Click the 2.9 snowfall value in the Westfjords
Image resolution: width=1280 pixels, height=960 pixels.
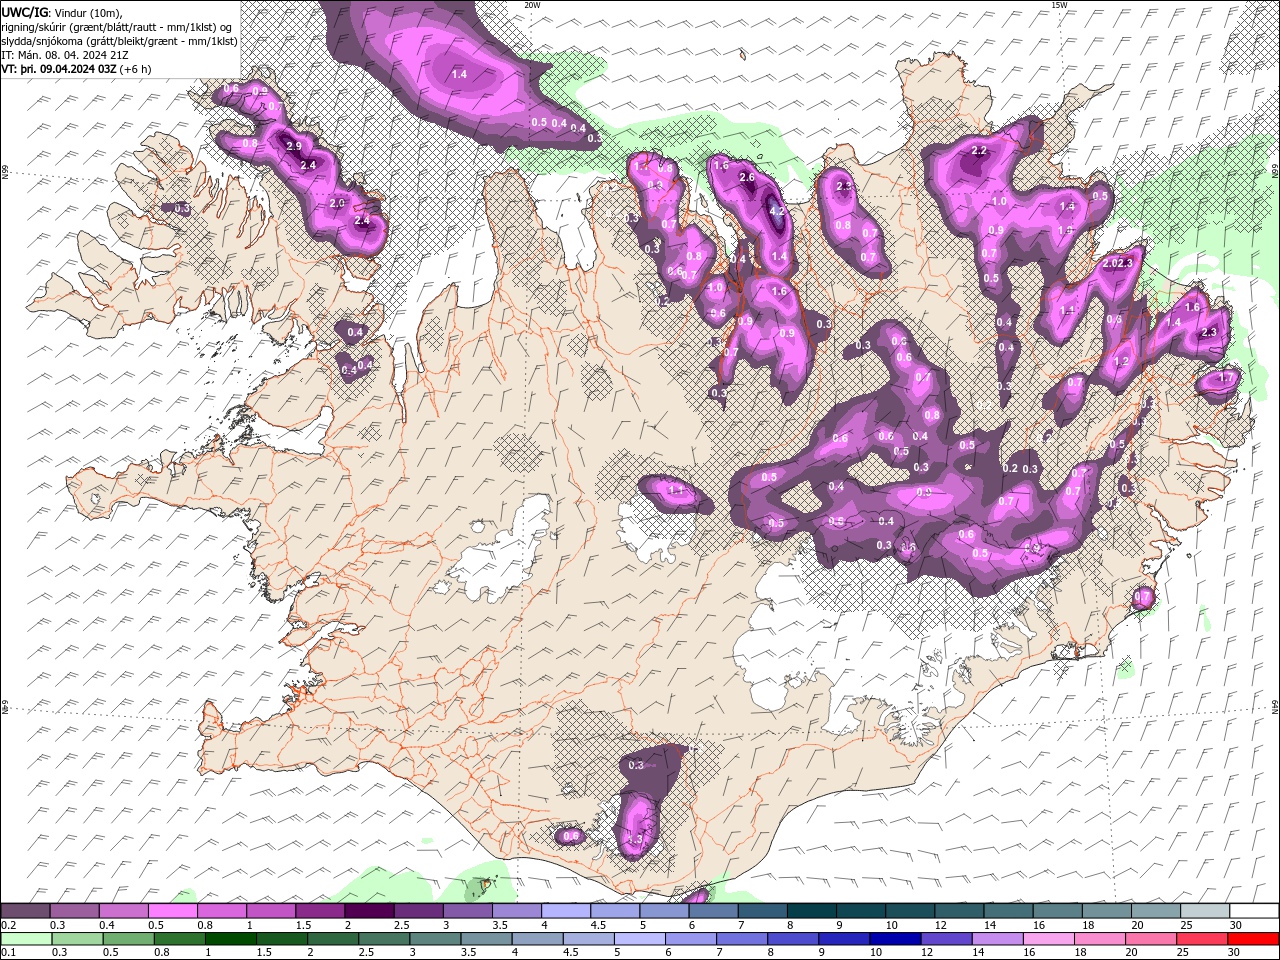(294, 146)
